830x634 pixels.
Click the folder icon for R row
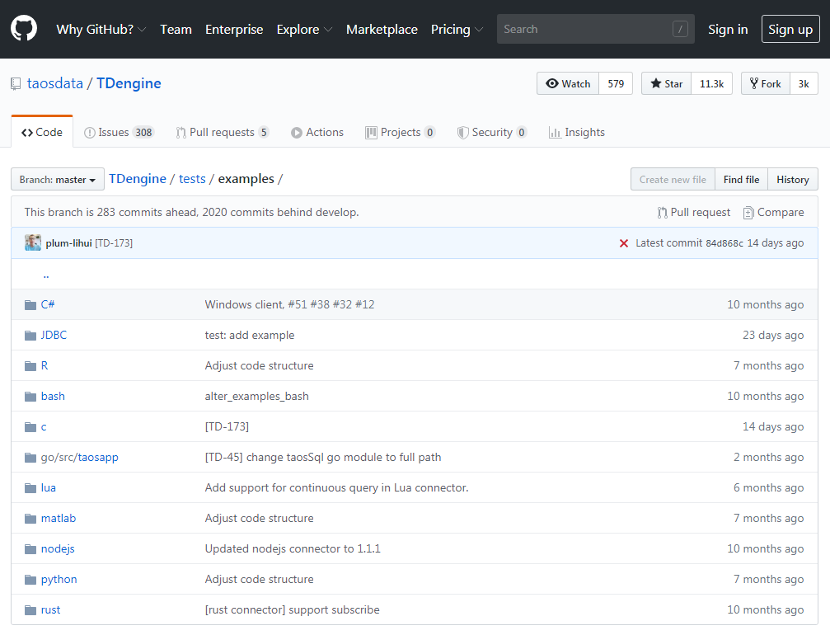pos(30,366)
